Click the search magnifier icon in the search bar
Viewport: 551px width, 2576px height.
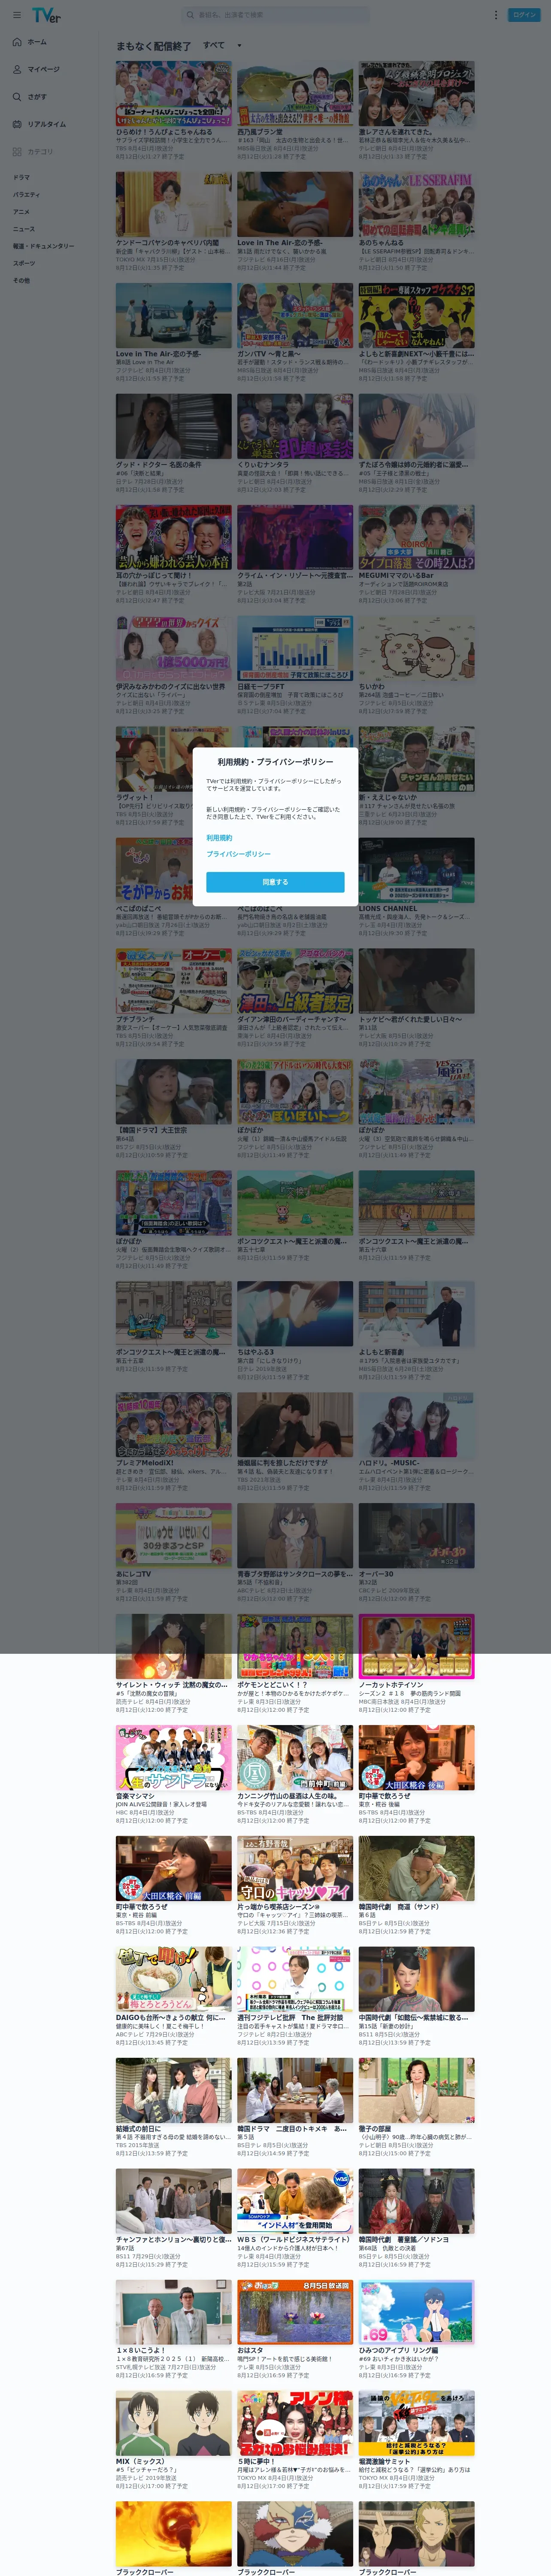tap(190, 15)
